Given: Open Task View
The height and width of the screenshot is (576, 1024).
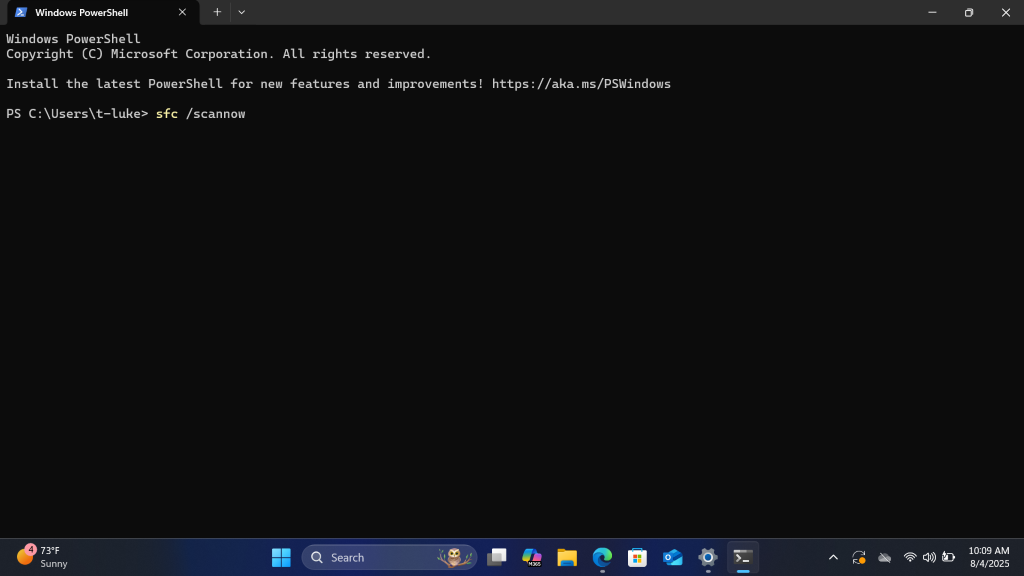Looking at the screenshot, I should [x=496, y=557].
